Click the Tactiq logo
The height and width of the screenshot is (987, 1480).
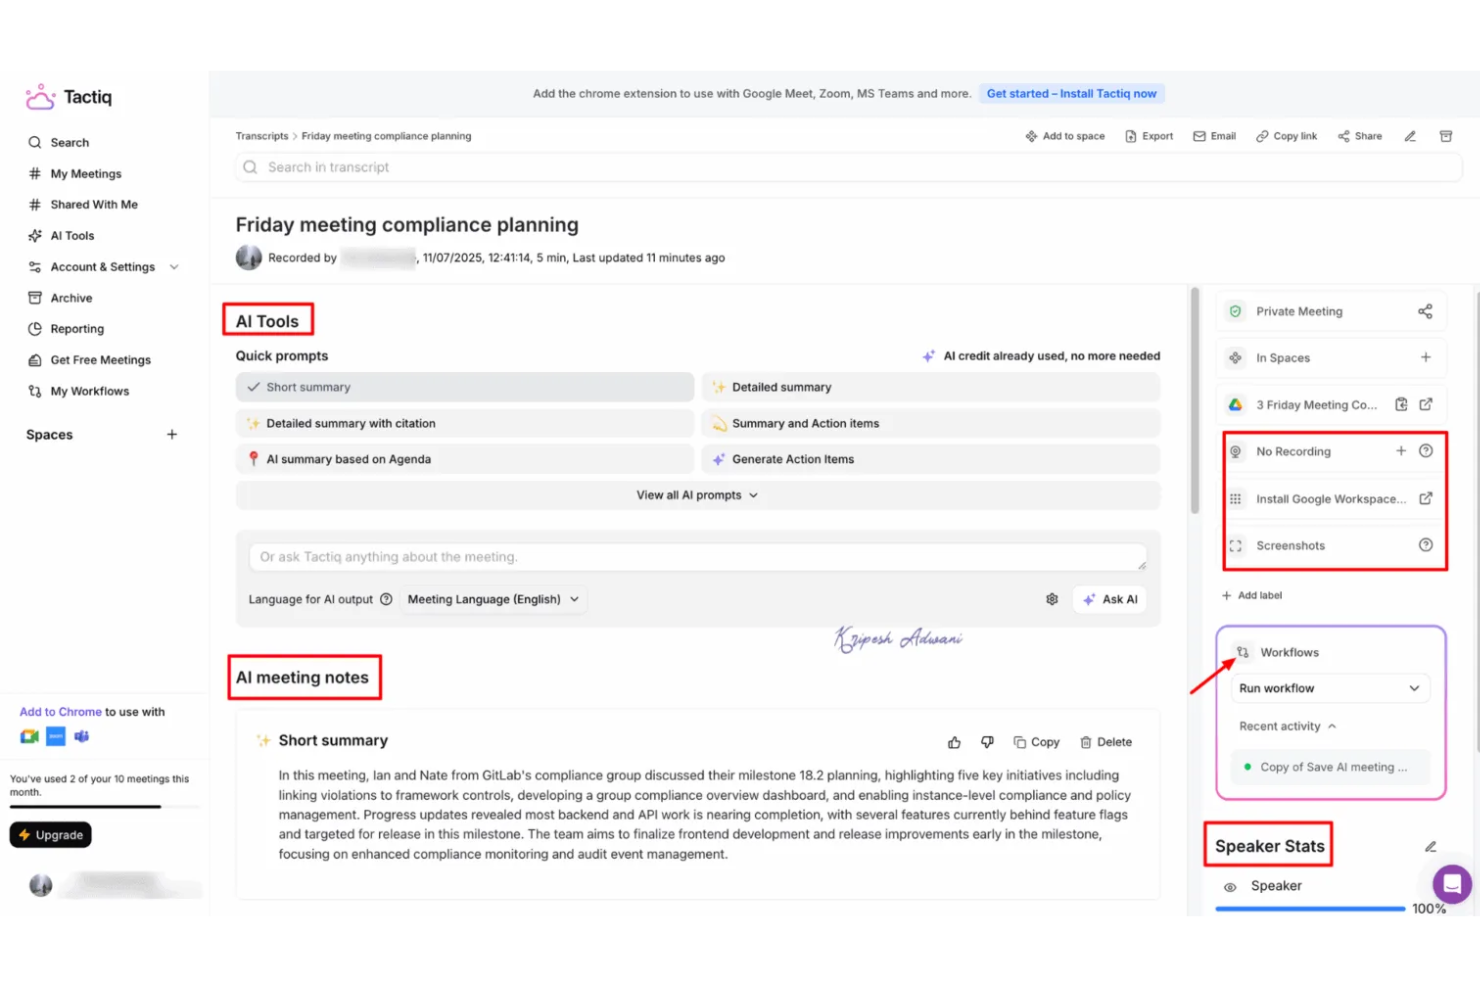click(68, 97)
